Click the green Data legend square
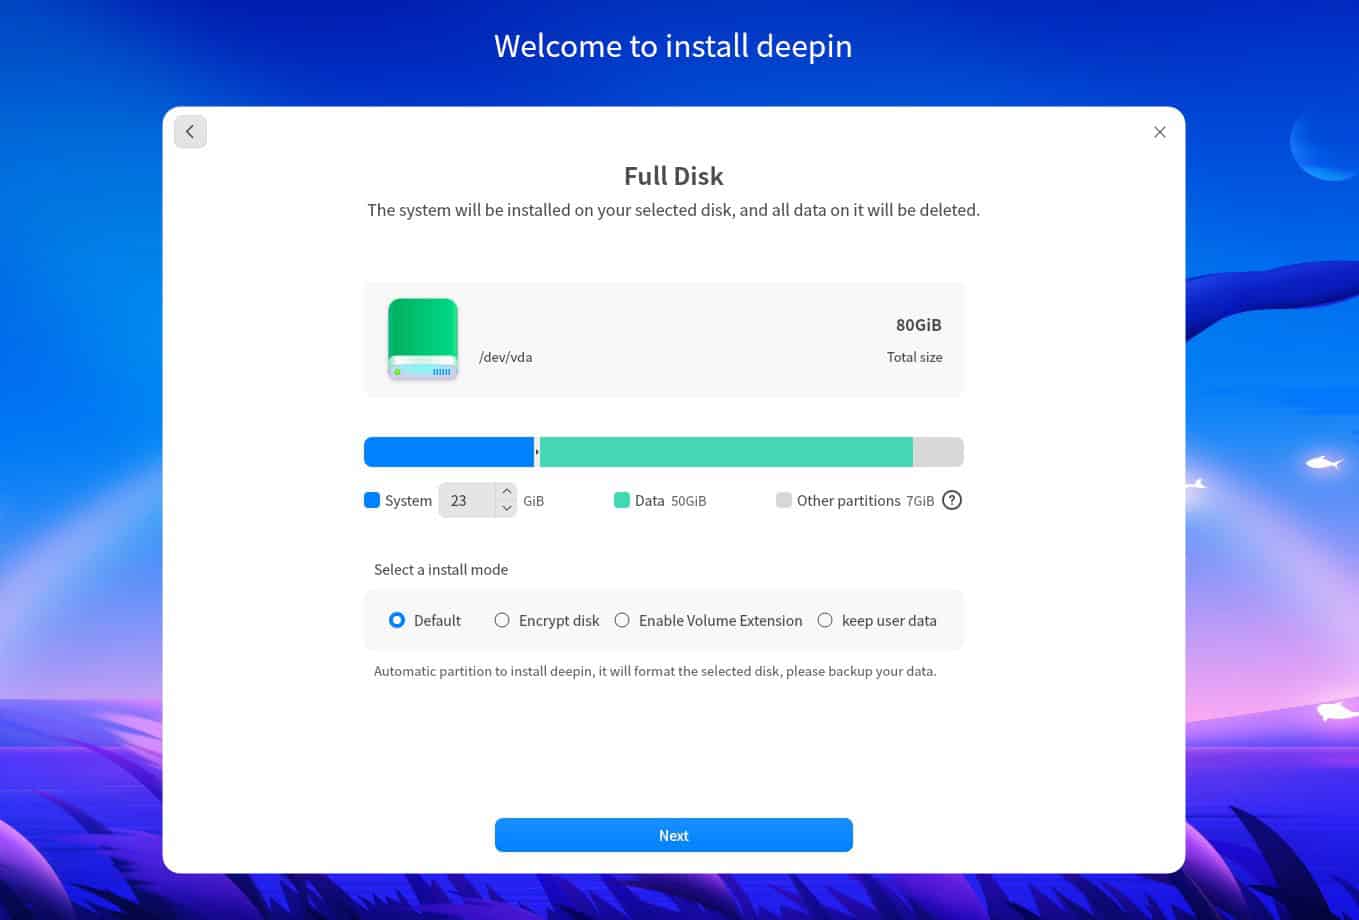Viewport: 1359px width, 920px height. click(623, 500)
